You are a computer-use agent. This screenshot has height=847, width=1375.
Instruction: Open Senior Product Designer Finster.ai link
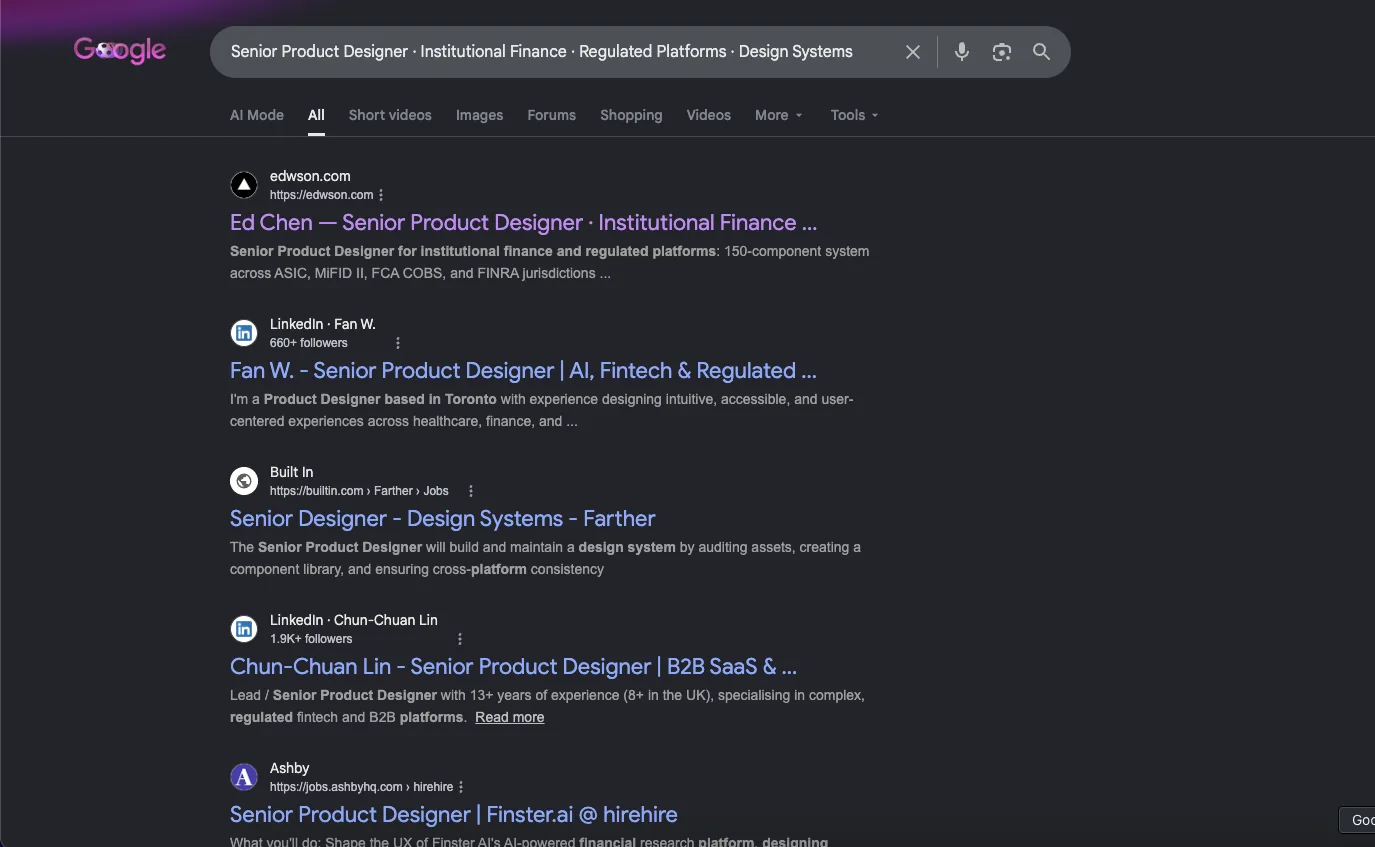[x=454, y=815]
